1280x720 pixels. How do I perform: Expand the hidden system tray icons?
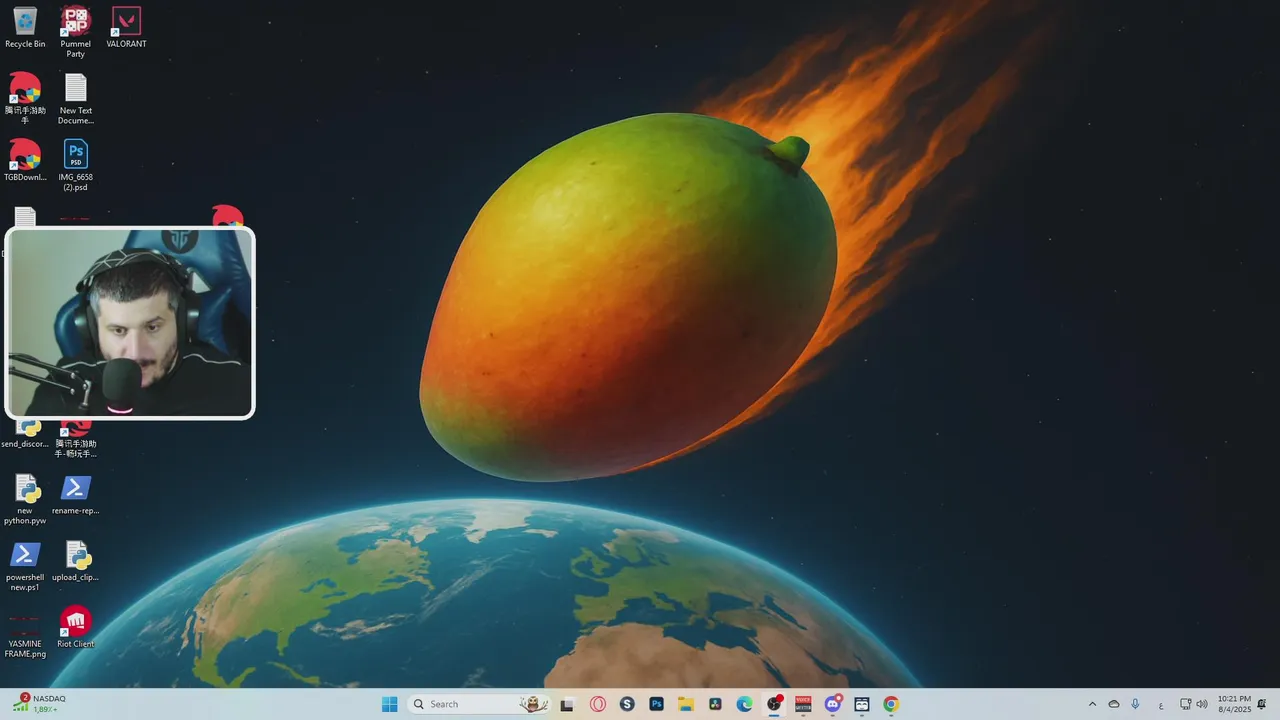[1092, 704]
